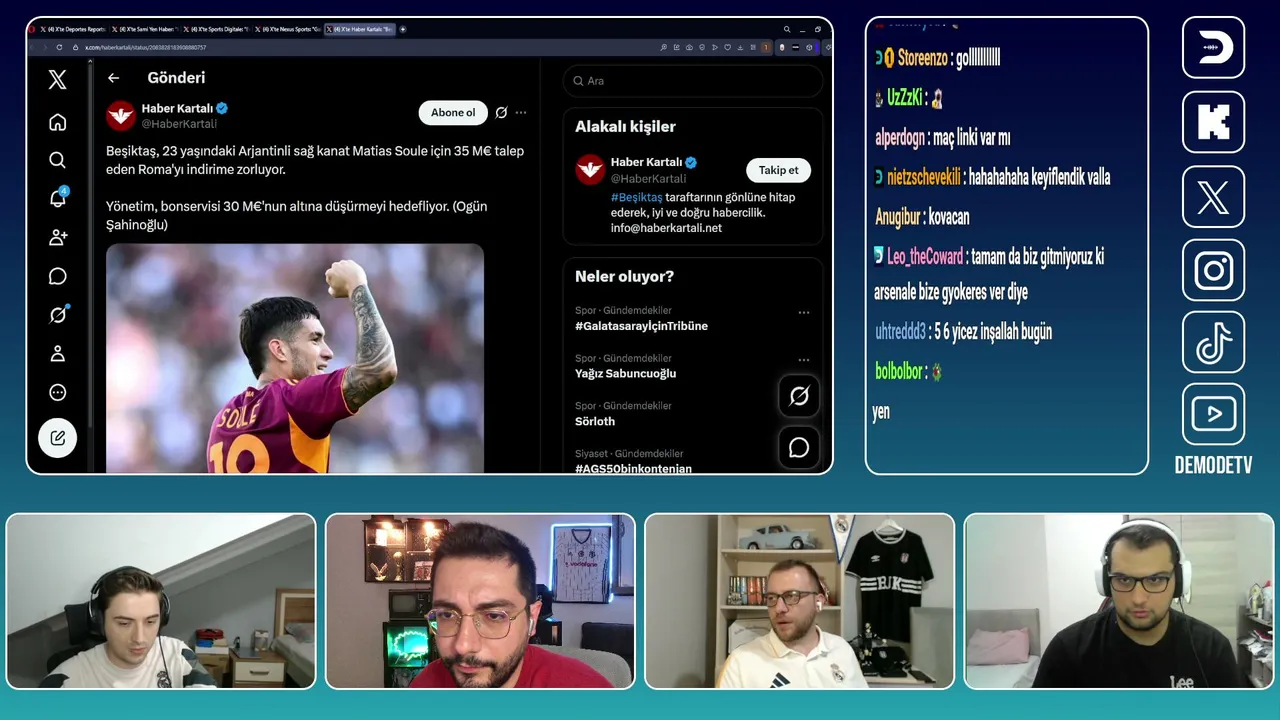Open @HaberKartali handle in Alakalı kişiler
This screenshot has width=1280, height=720.
pyautogui.click(x=648, y=179)
